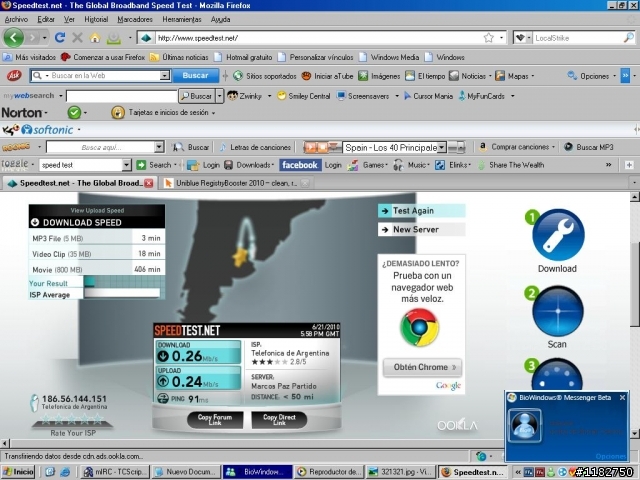
Task: Open the Hotmail gratuito bookmark
Action: point(244,57)
